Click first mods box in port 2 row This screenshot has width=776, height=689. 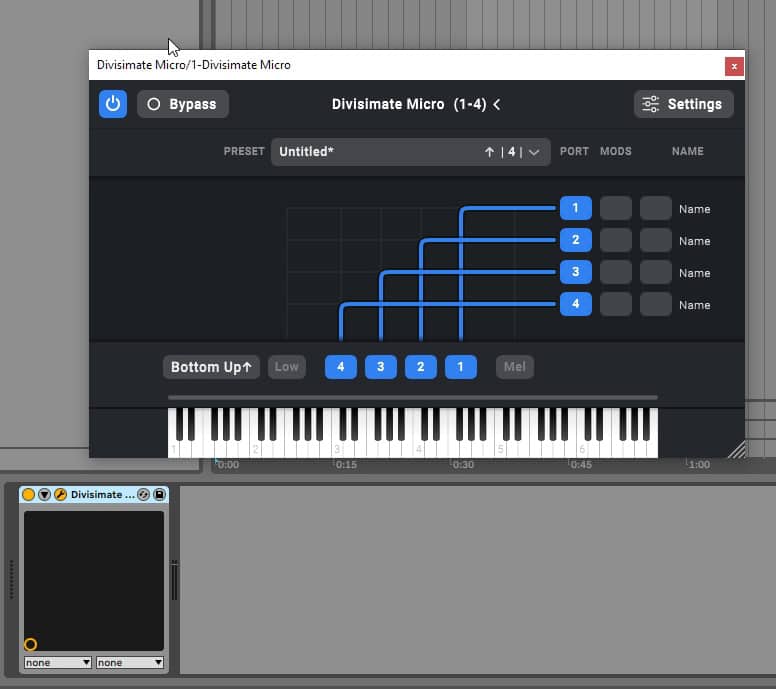pos(616,240)
